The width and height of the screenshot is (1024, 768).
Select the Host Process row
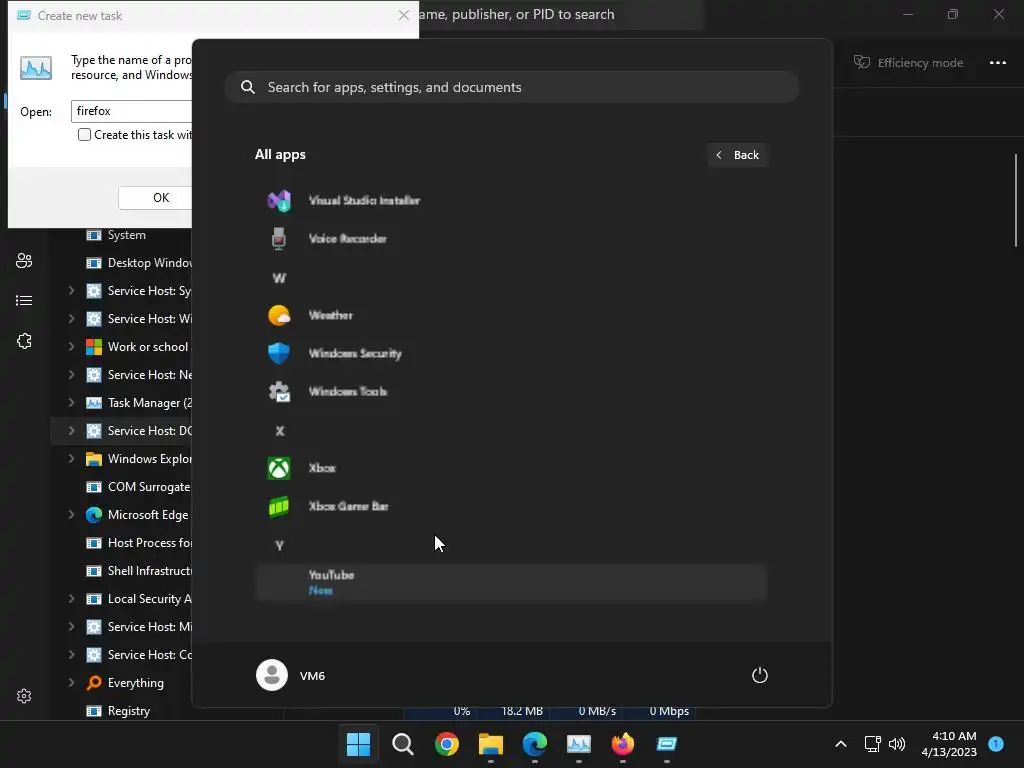tap(121, 543)
